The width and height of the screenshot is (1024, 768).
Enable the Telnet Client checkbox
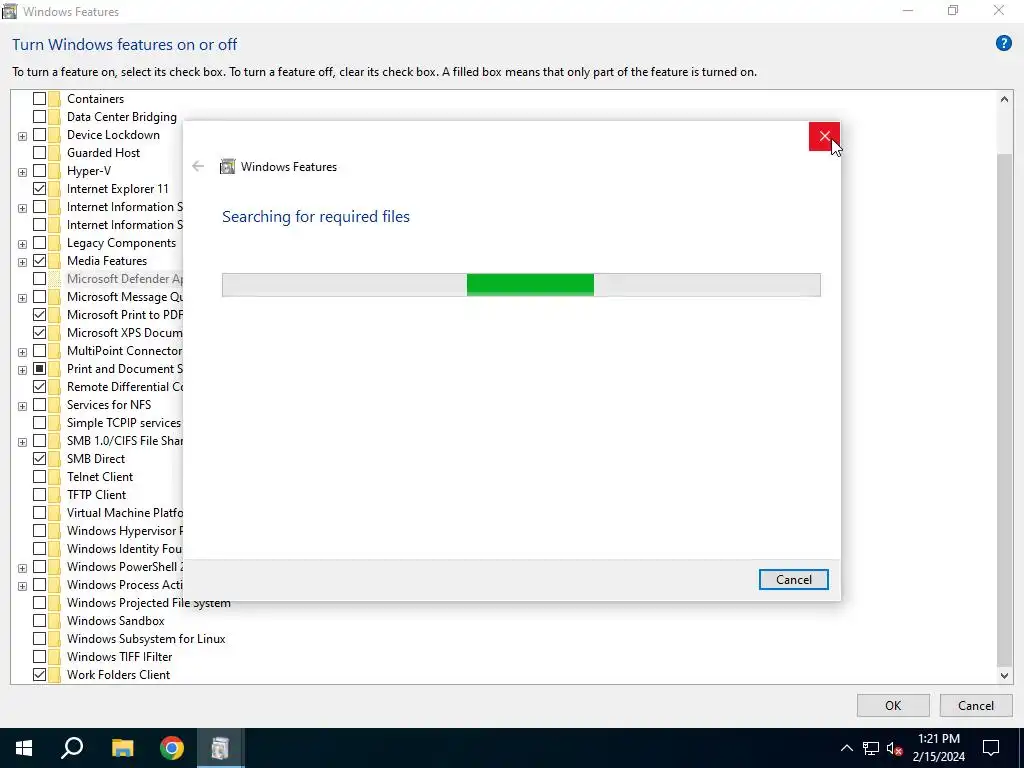(x=39, y=477)
